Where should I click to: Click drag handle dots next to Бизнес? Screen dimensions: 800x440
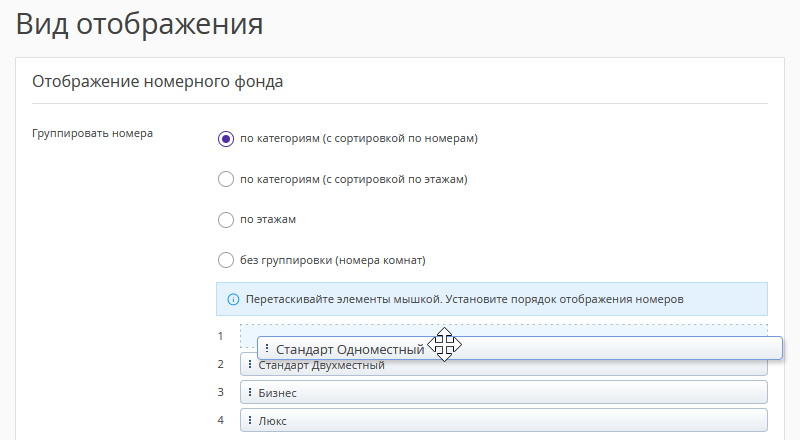250,393
